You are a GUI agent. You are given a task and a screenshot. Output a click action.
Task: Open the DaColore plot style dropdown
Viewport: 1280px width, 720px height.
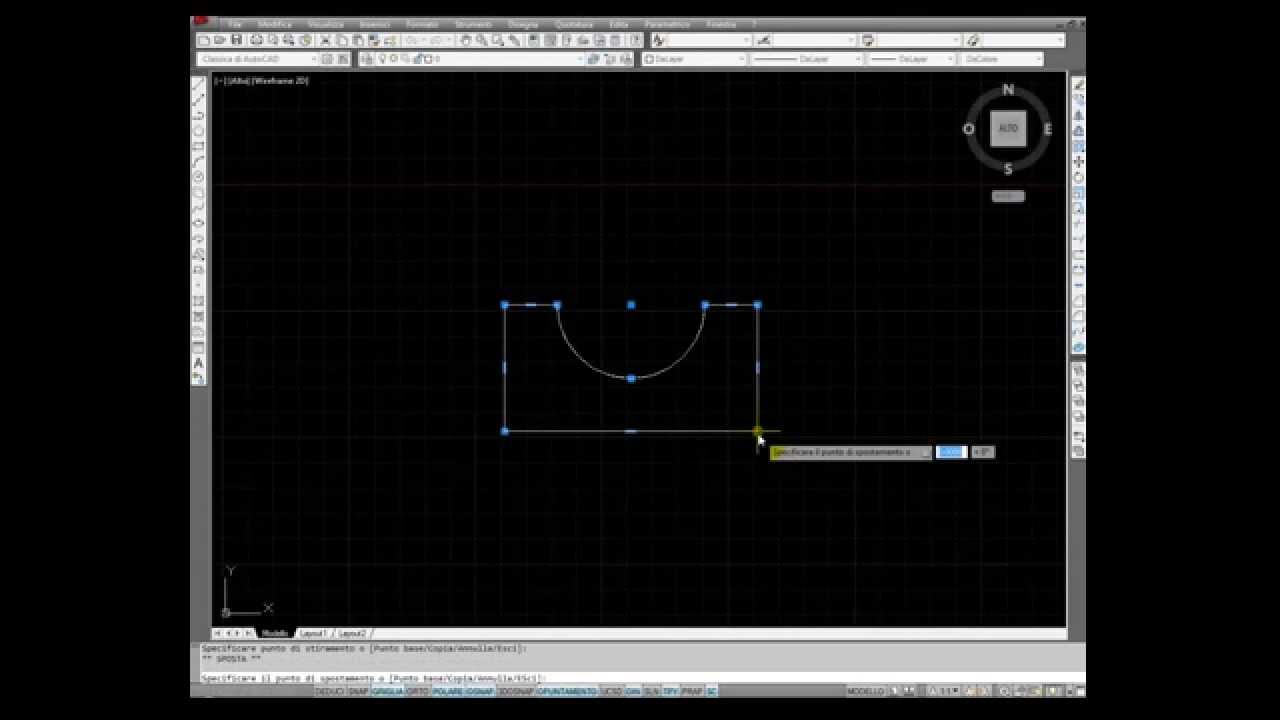[1001, 59]
